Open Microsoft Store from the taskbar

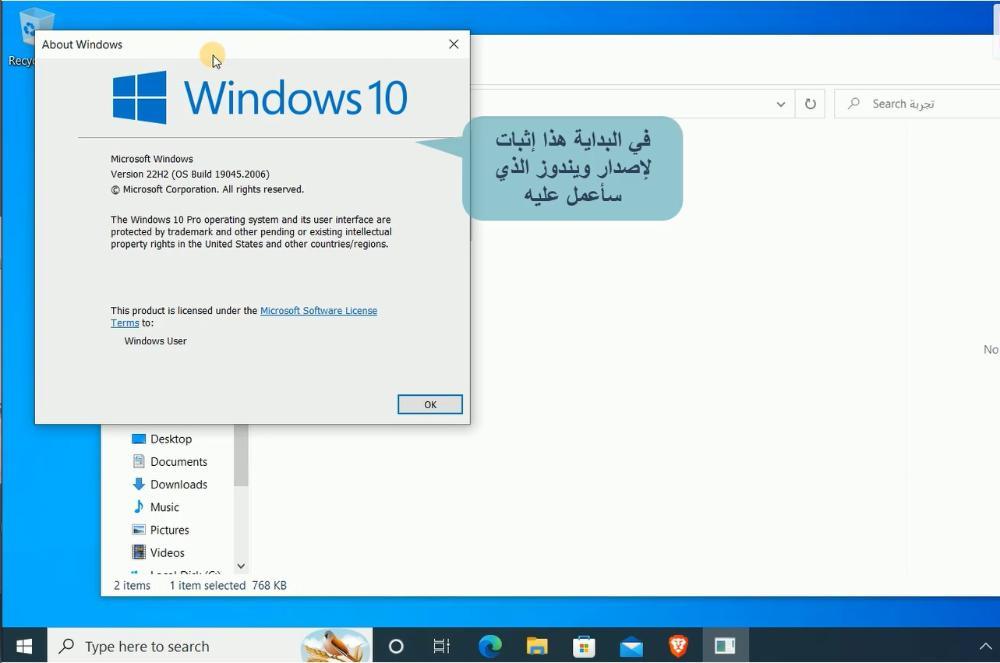(x=584, y=646)
